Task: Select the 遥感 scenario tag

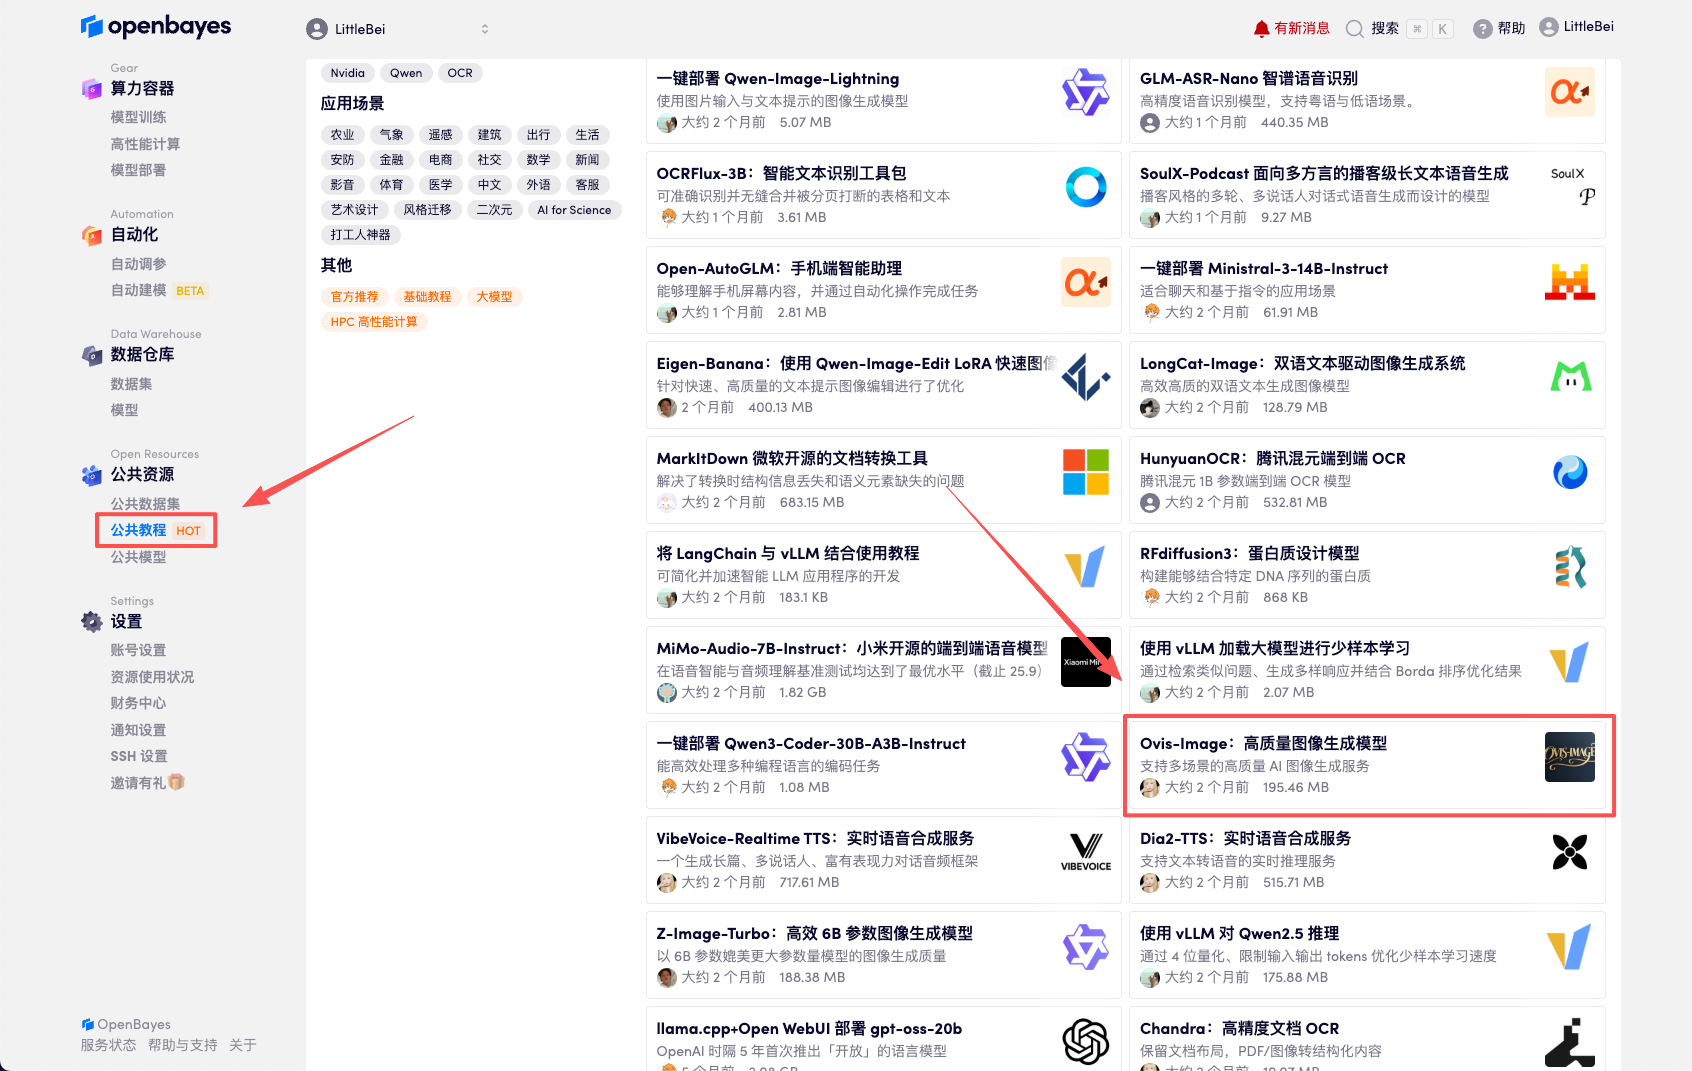Action: (440, 135)
